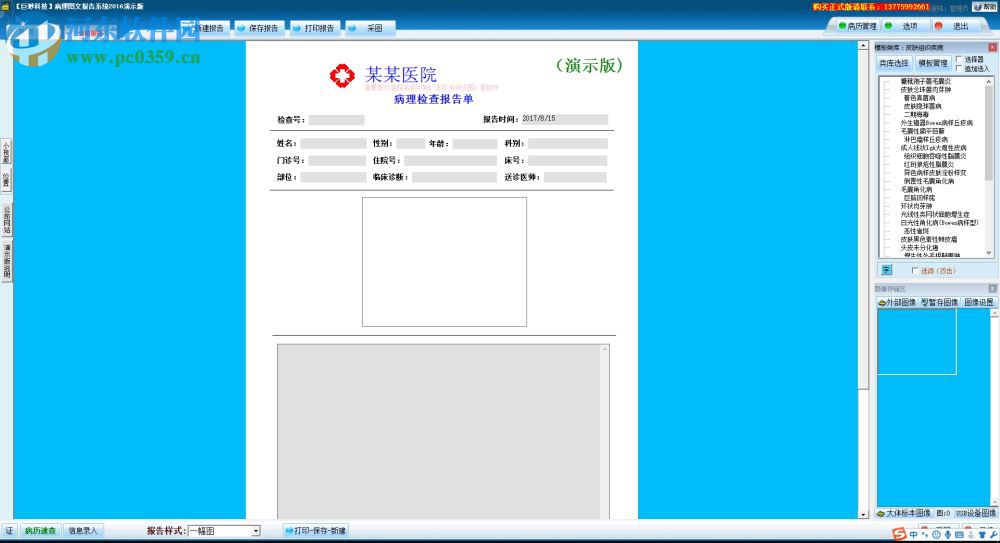Click the 性别 input field
The image size is (1000, 543).
tap(410, 144)
